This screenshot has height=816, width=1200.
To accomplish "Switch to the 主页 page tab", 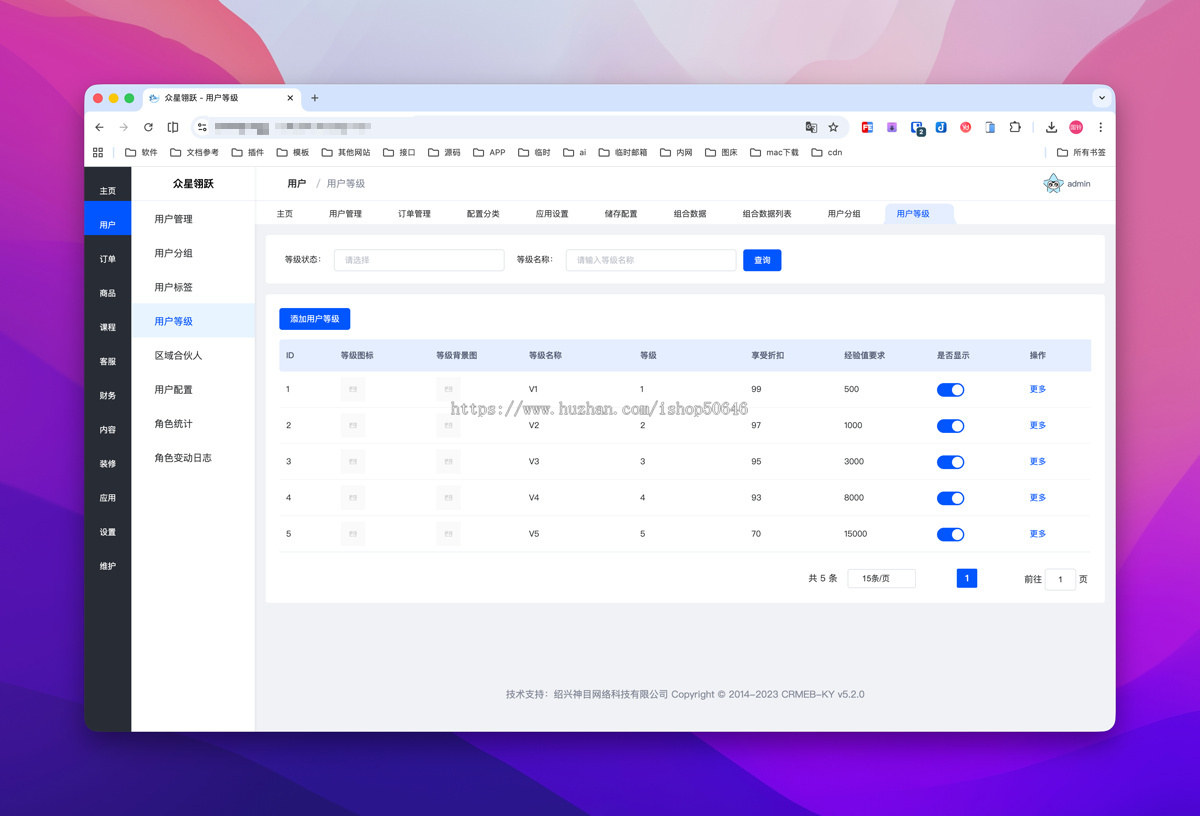I will [285, 214].
